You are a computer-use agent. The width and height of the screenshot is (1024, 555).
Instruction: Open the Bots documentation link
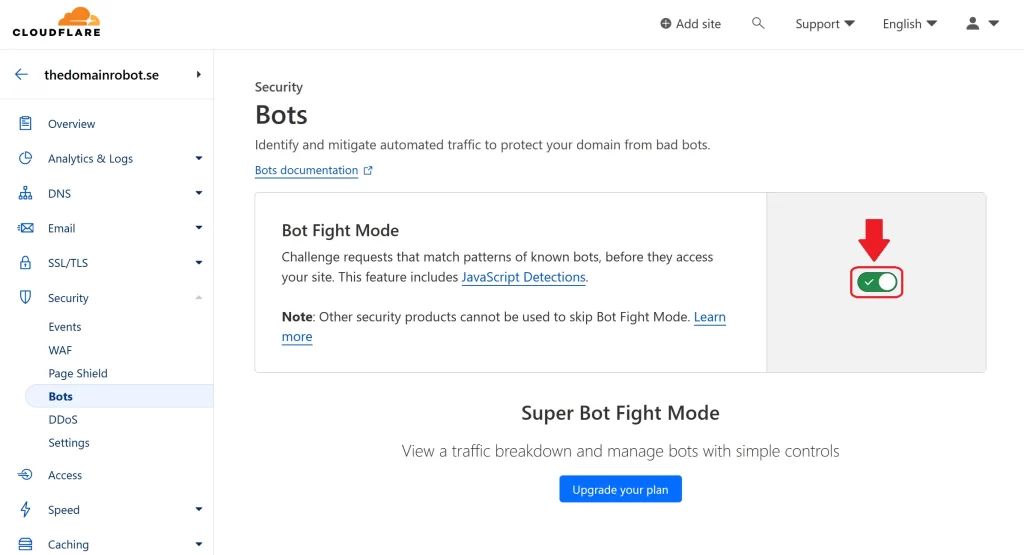[306, 170]
